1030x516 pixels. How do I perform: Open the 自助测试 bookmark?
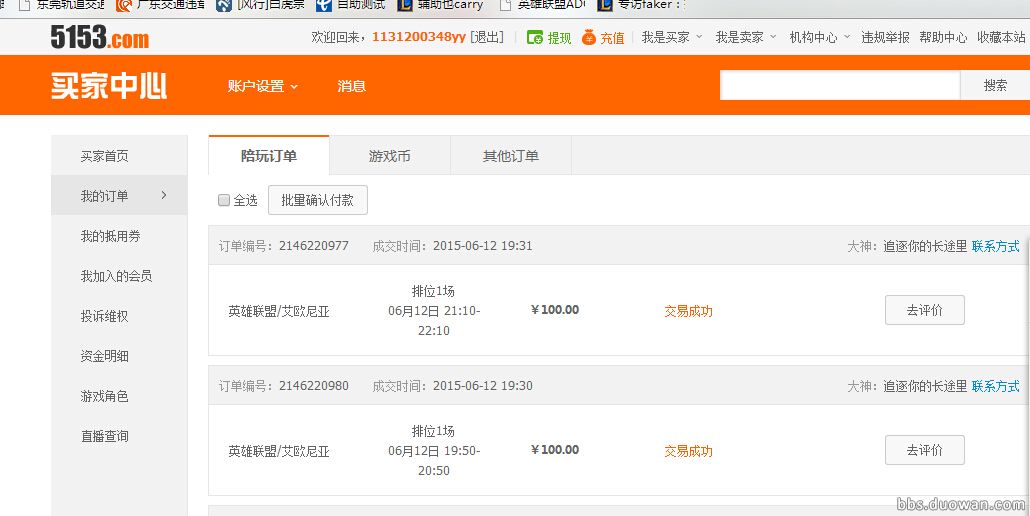[x=351, y=5]
